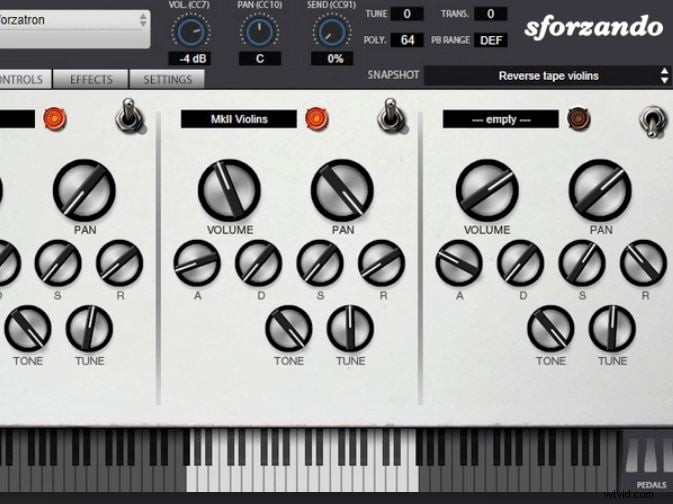Click the sforzando logo
The image size is (673, 504).
[x=594, y=27]
